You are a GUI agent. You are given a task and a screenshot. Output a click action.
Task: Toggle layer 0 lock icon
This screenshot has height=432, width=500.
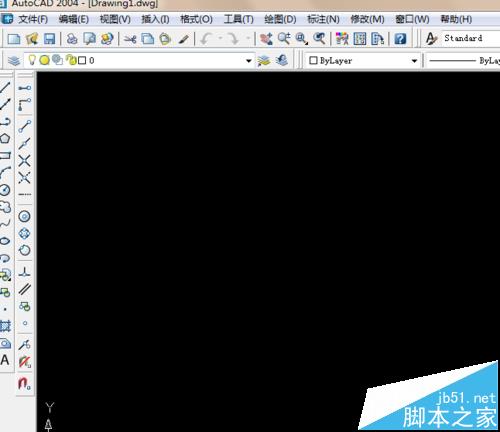pos(71,60)
